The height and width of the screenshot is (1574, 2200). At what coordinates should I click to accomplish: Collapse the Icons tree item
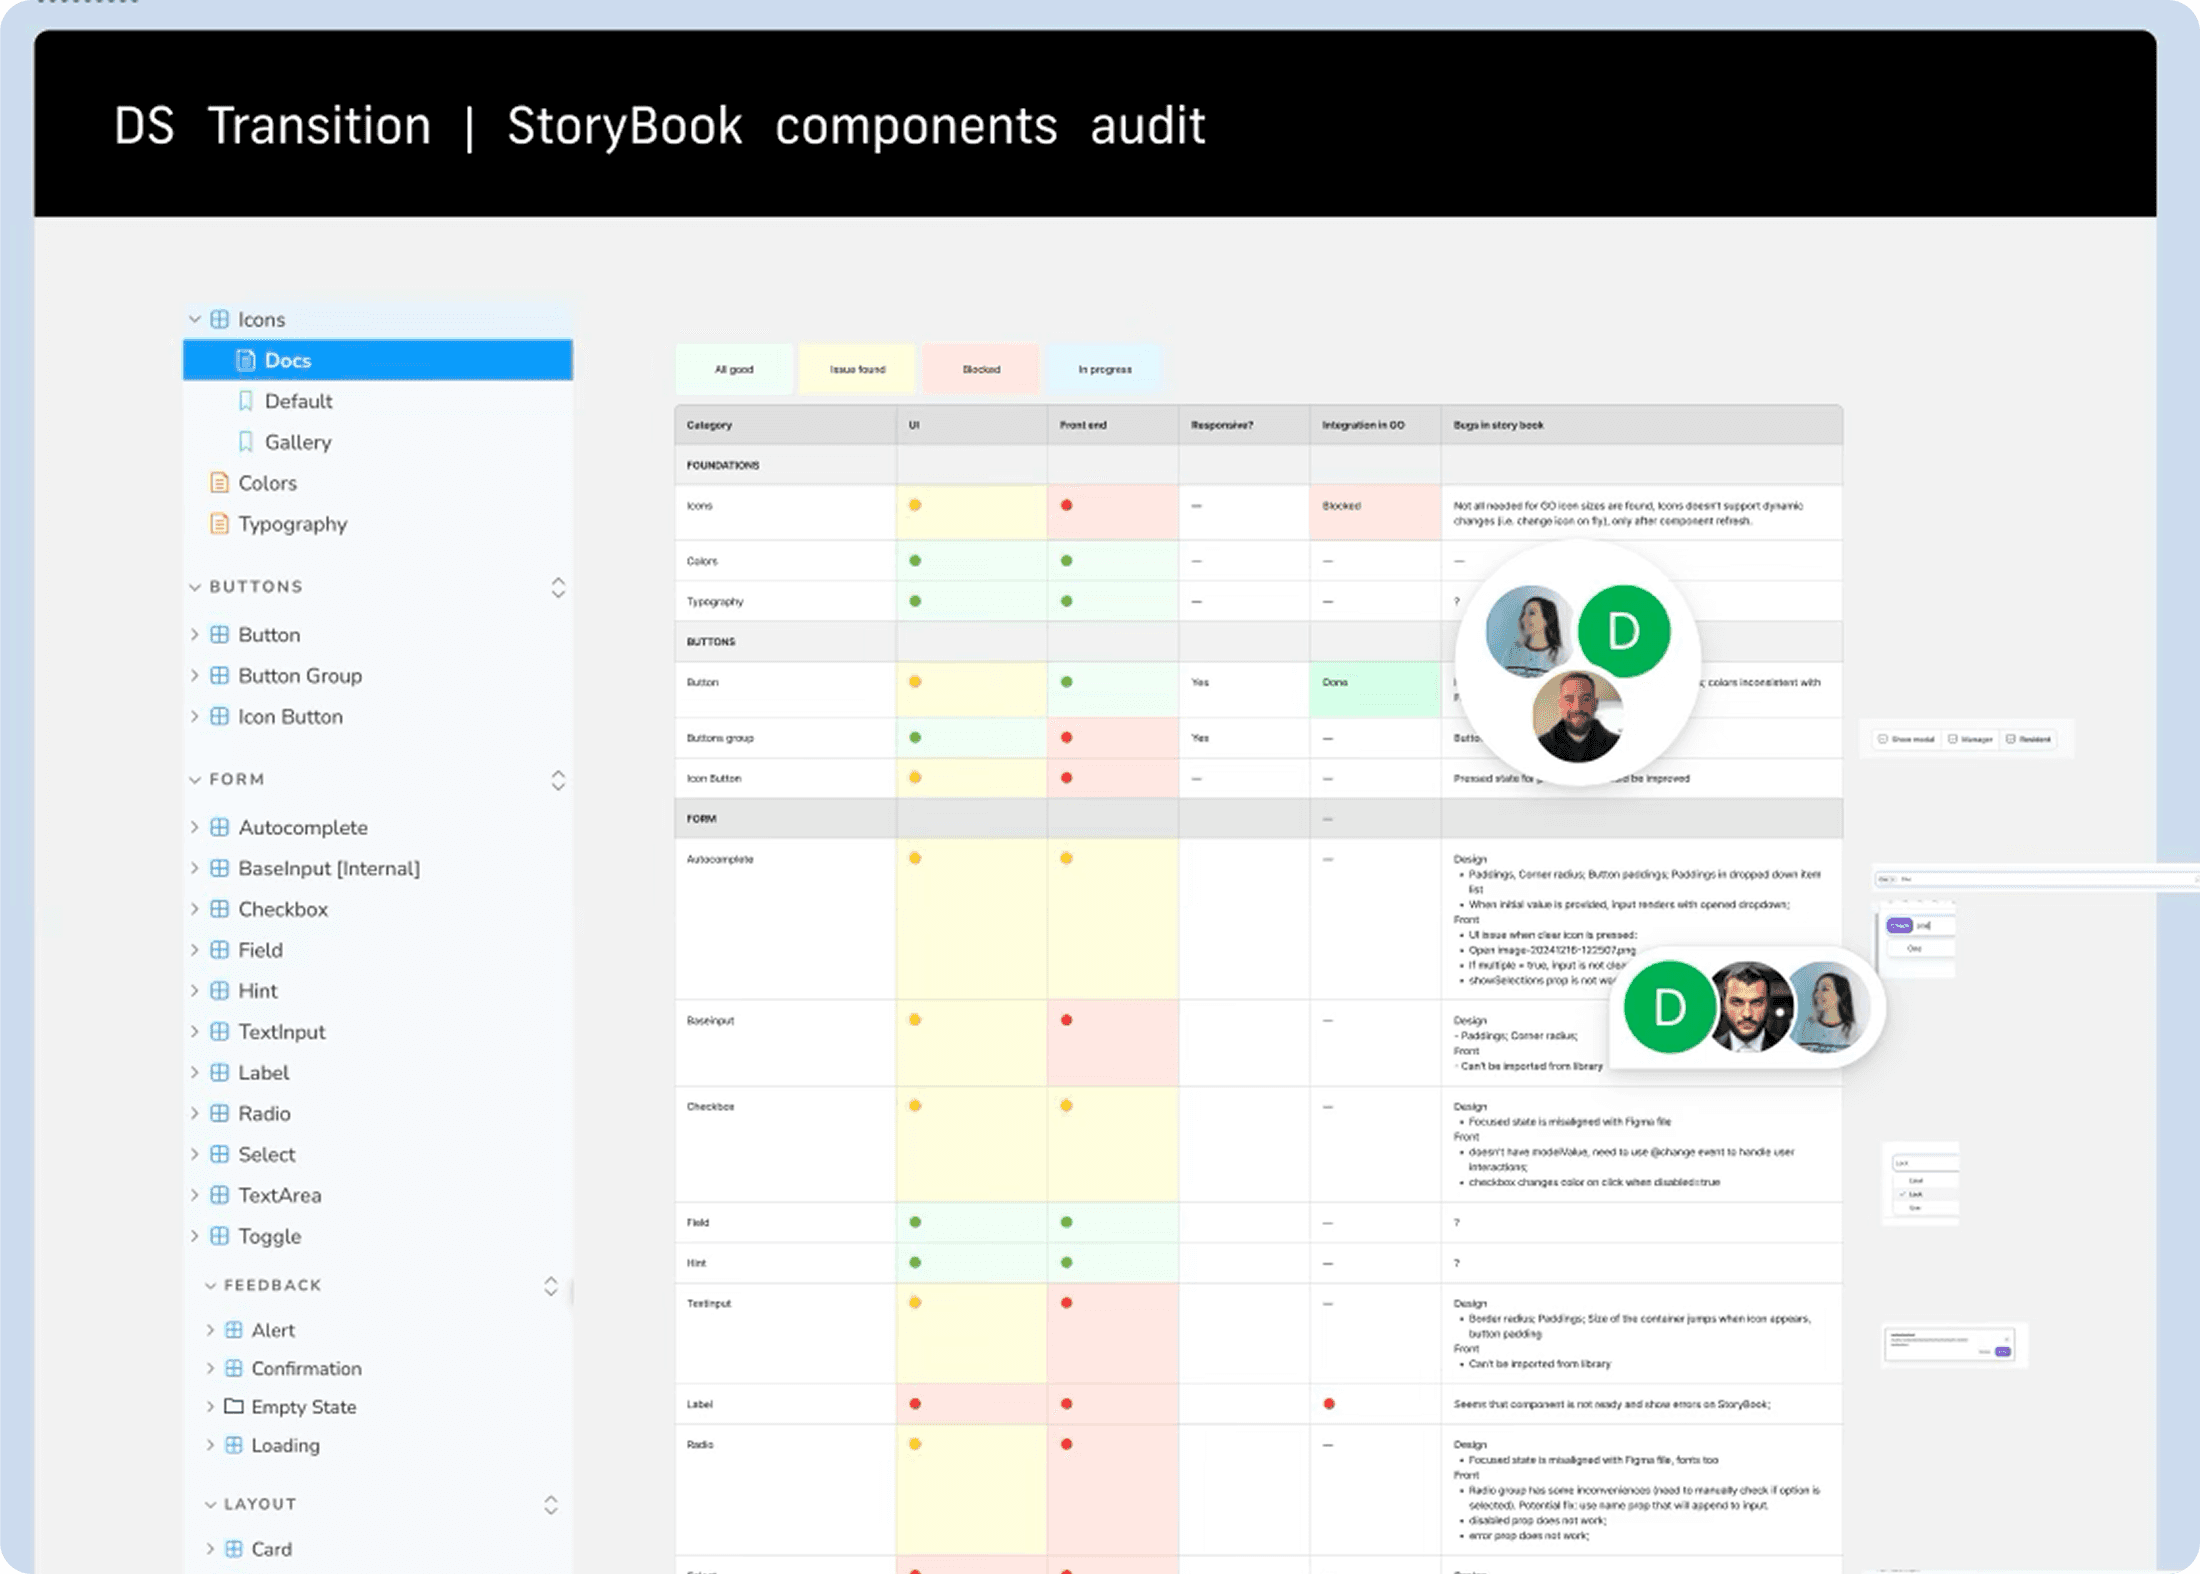194,319
